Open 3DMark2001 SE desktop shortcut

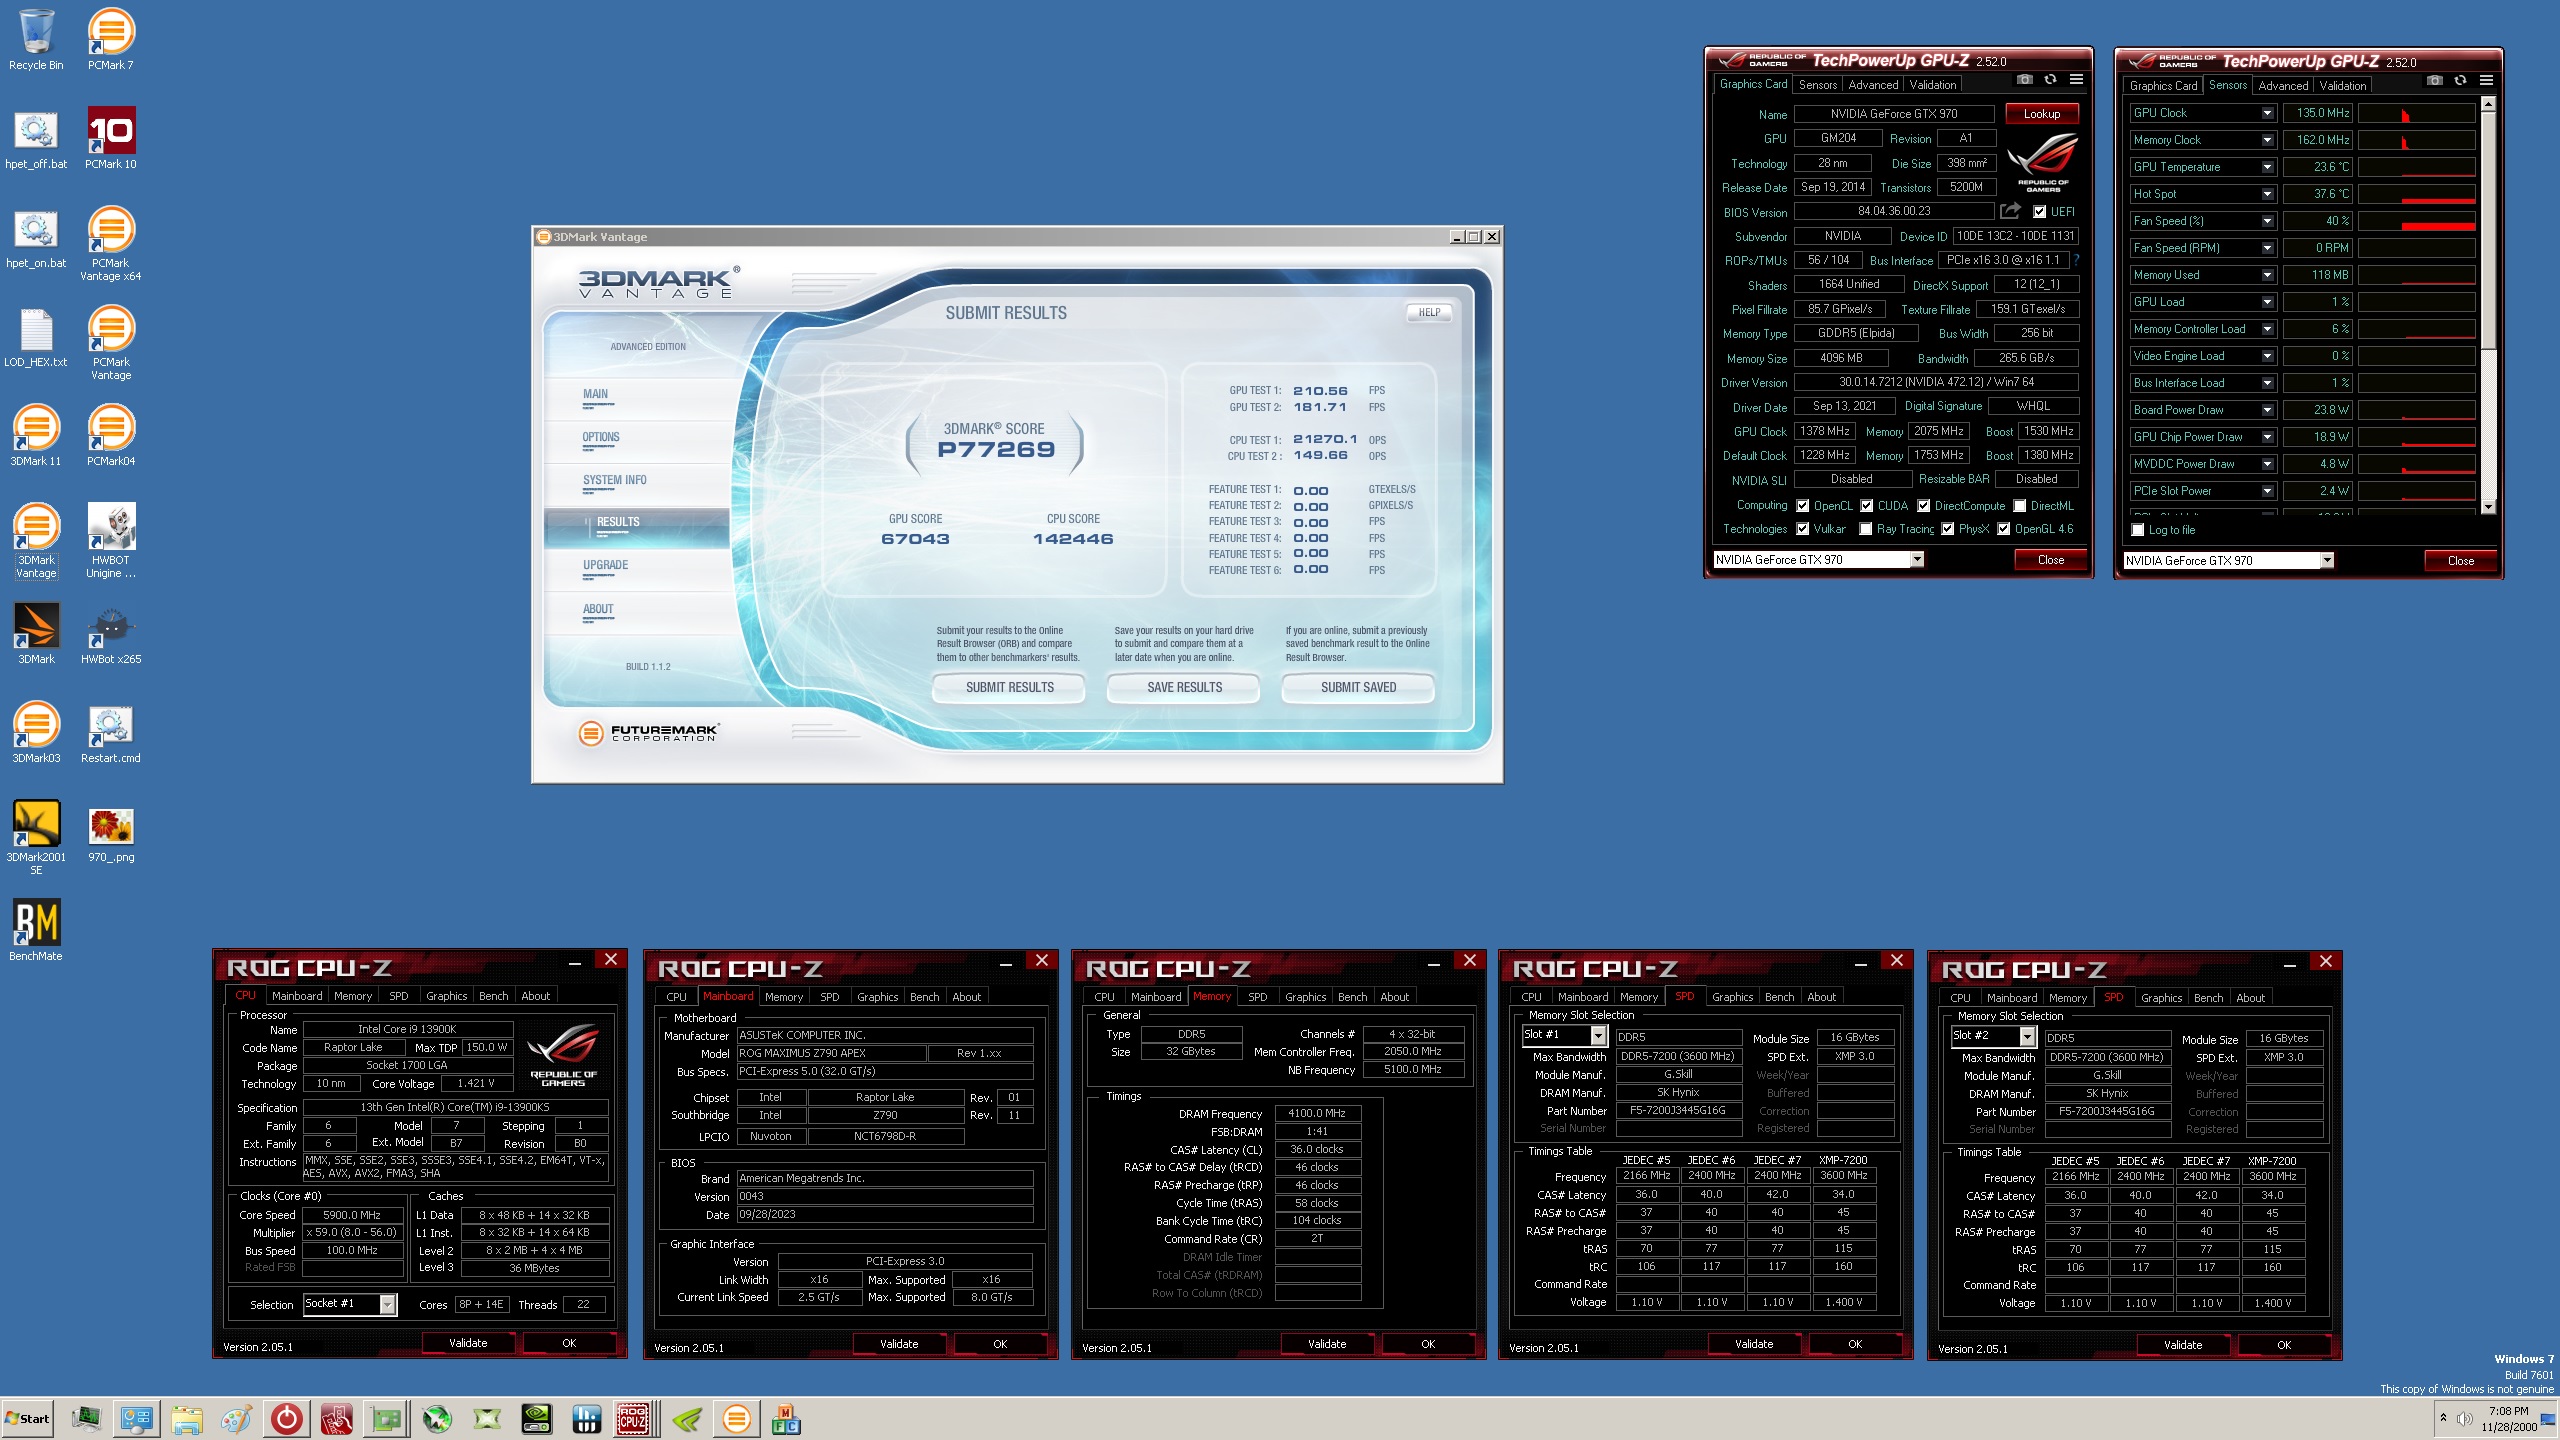point(36,838)
